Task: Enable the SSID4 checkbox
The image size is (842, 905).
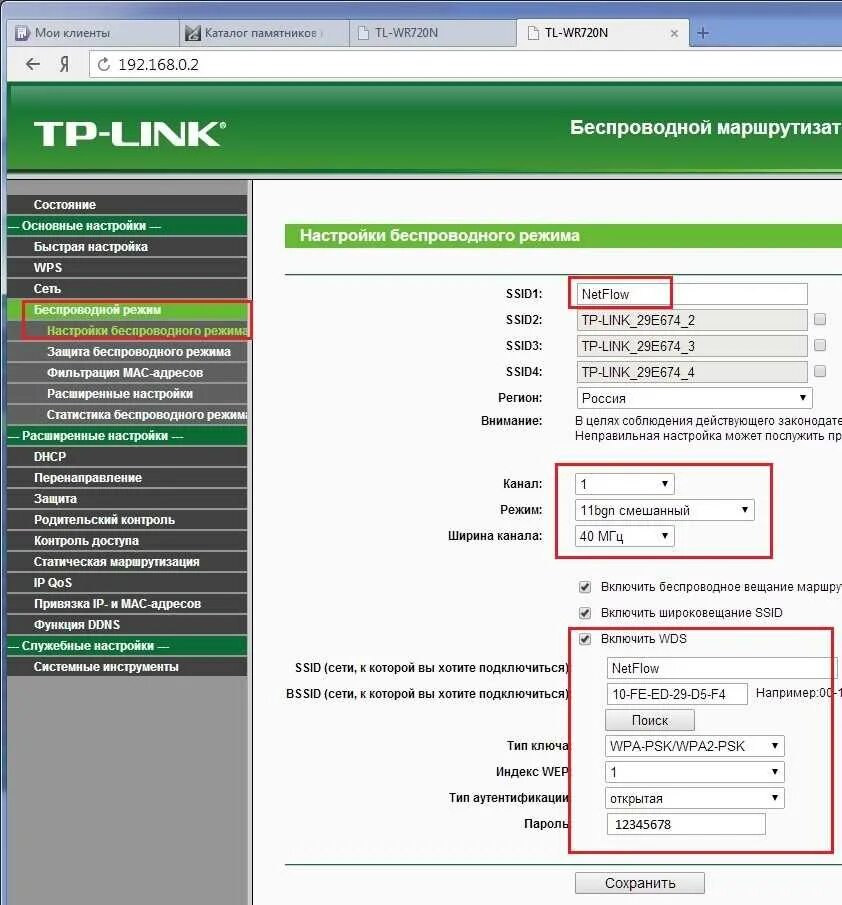Action: click(819, 371)
